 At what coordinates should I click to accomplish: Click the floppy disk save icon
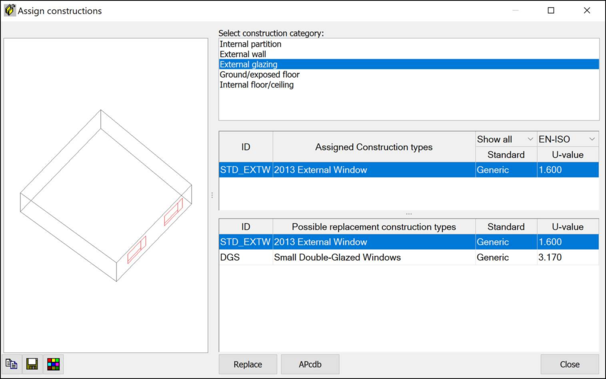click(x=32, y=364)
